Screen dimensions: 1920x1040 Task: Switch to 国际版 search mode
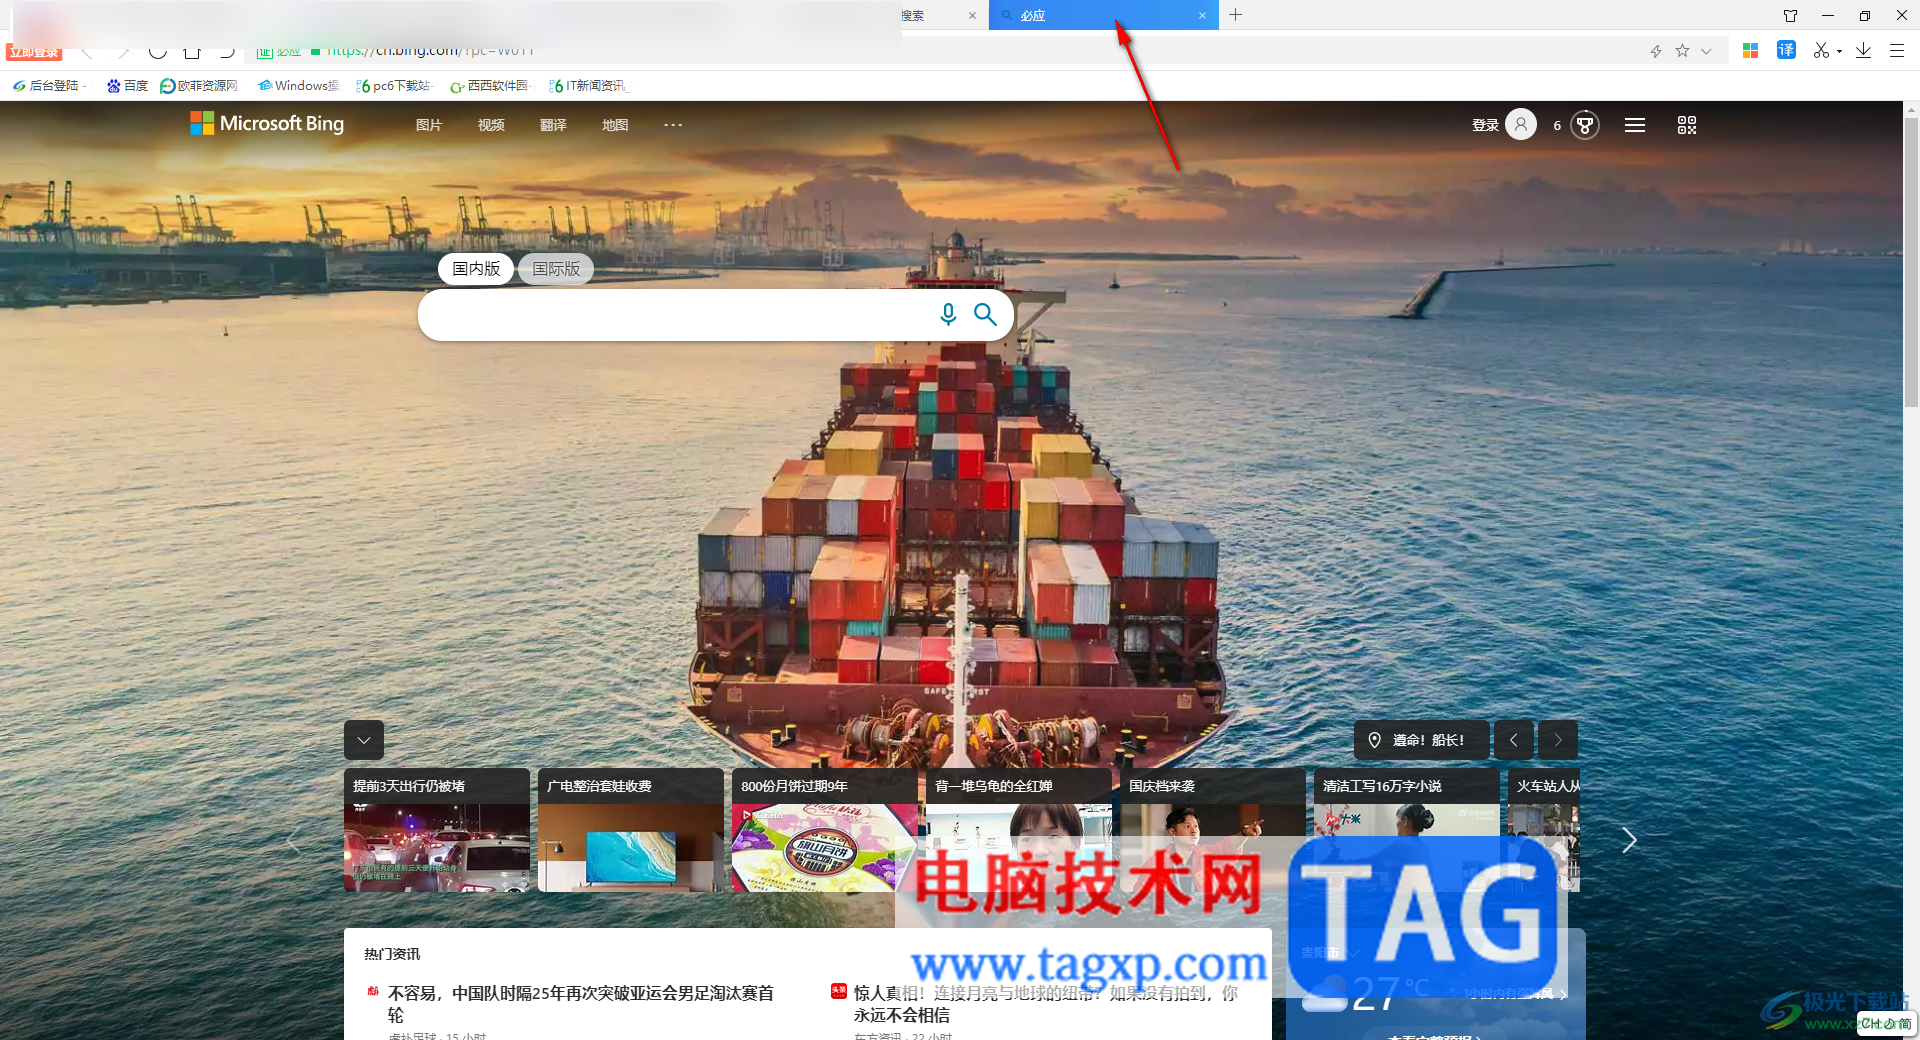point(556,269)
